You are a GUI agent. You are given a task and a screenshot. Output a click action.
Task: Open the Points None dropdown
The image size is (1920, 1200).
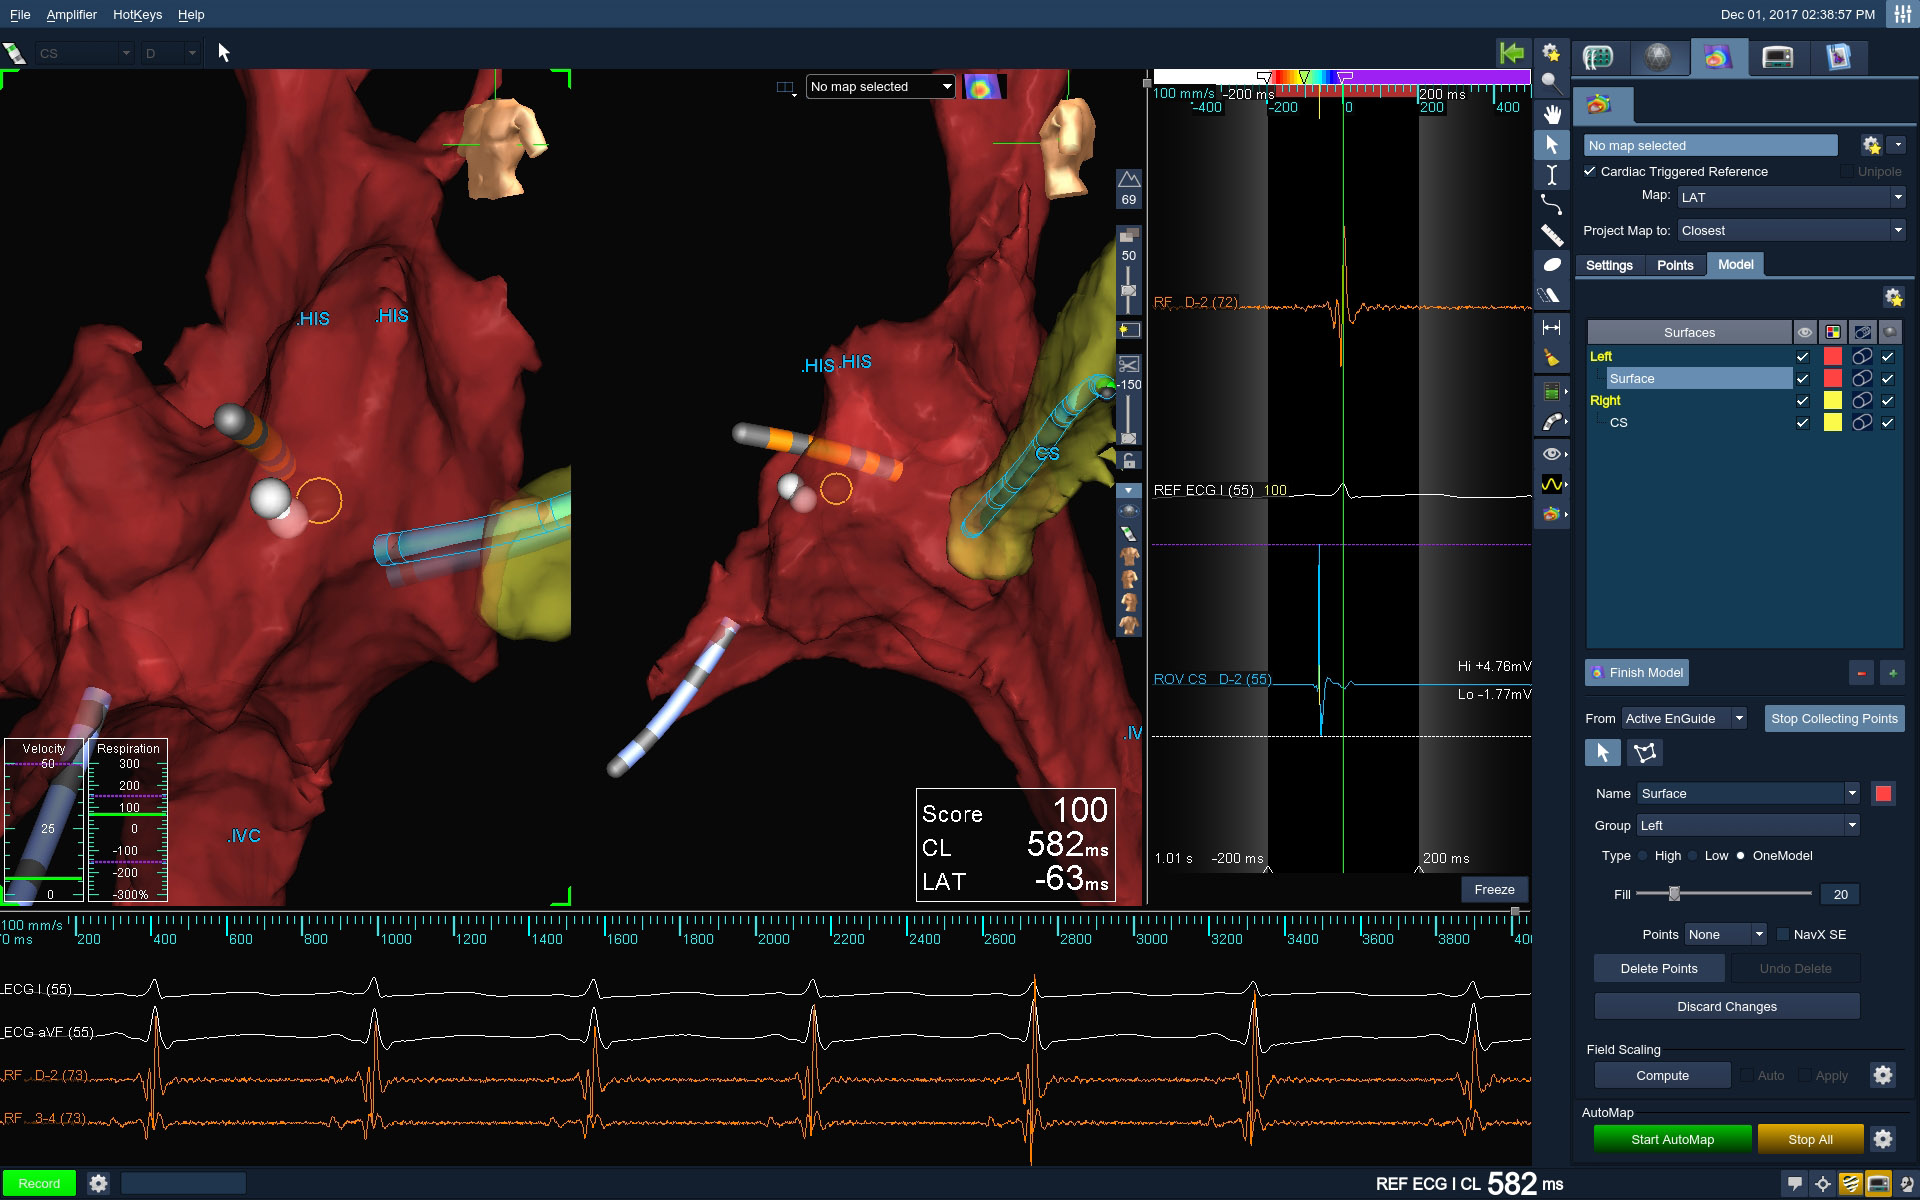tap(1726, 935)
